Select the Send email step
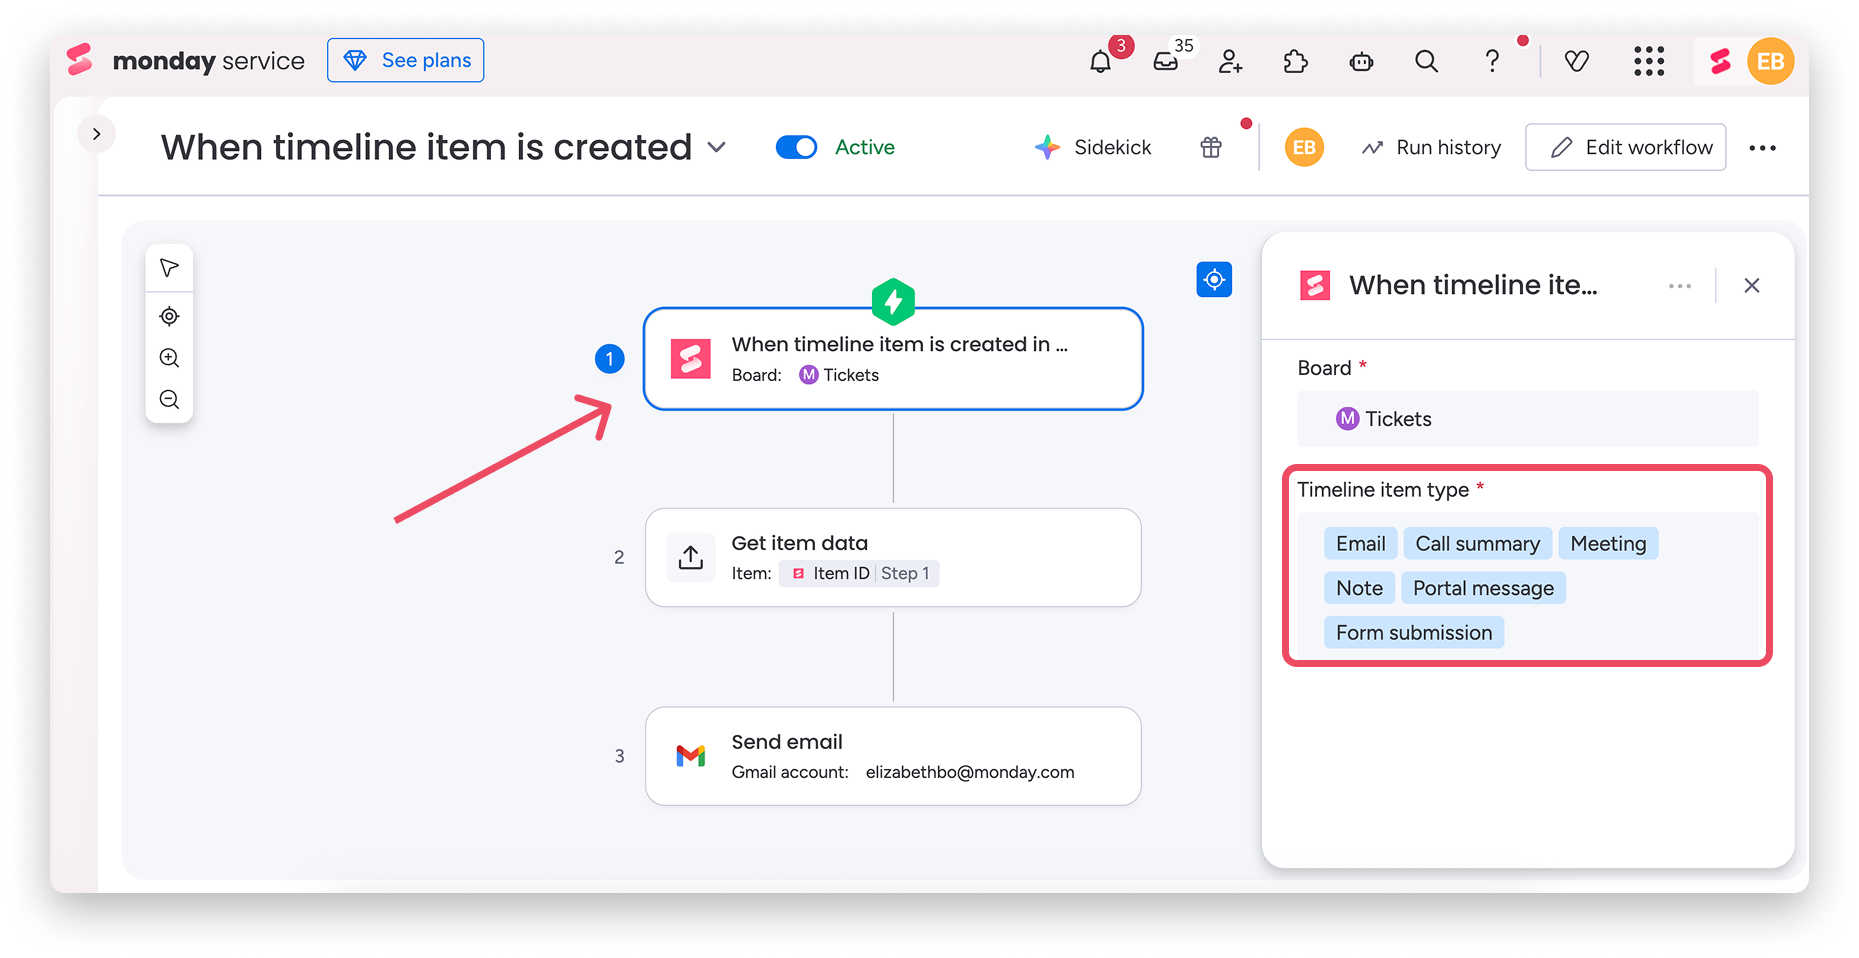1859x958 pixels. 893,756
